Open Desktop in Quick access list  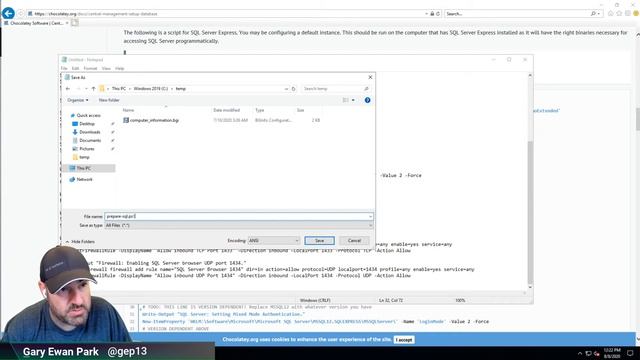[x=87, y=124]
